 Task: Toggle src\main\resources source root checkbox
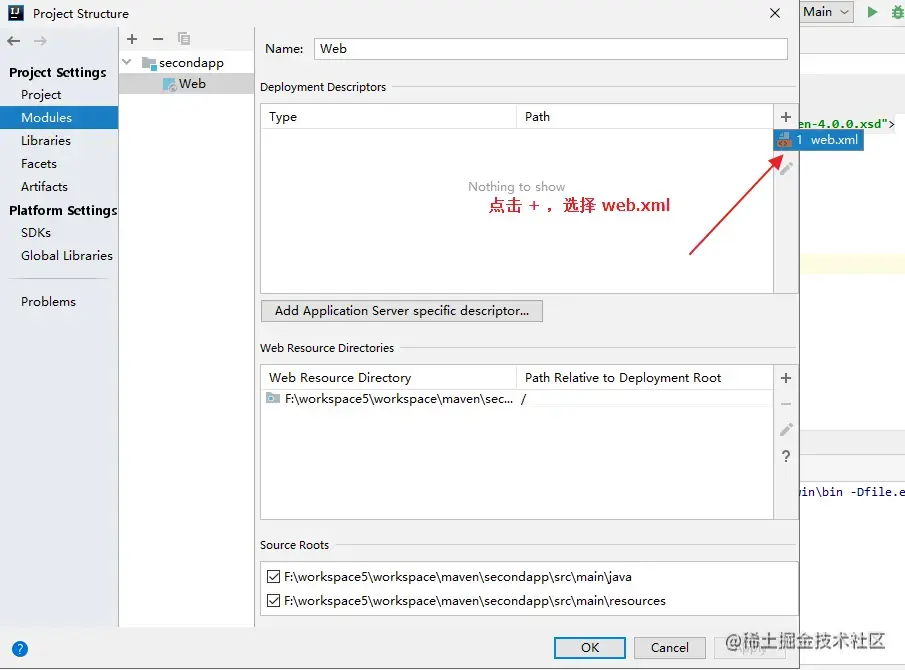coord(274,601)
